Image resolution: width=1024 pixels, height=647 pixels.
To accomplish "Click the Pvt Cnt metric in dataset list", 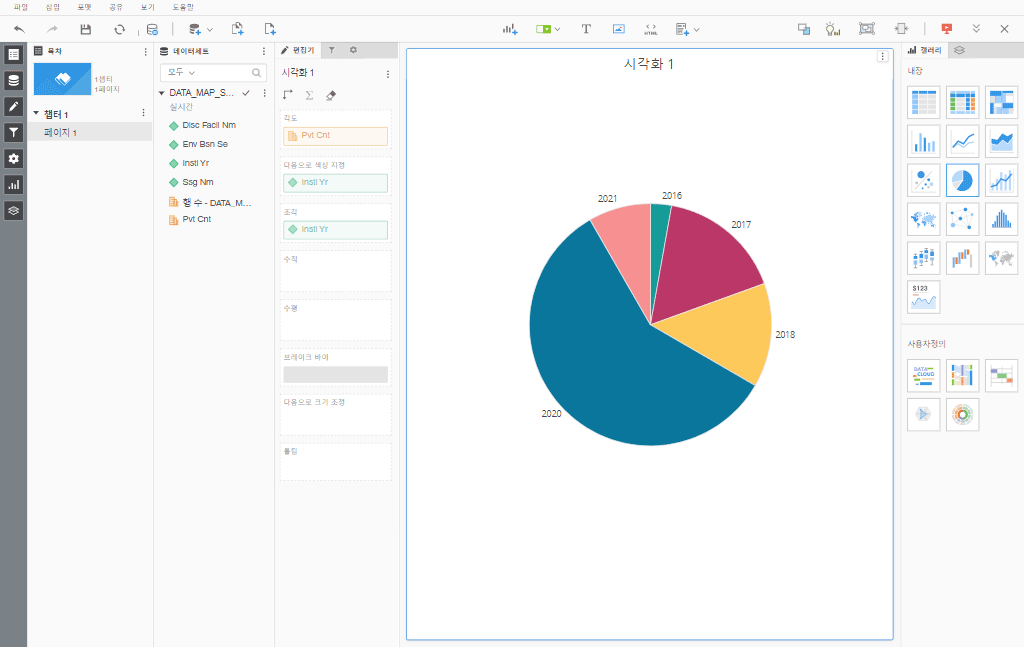I will coord(196,219).
